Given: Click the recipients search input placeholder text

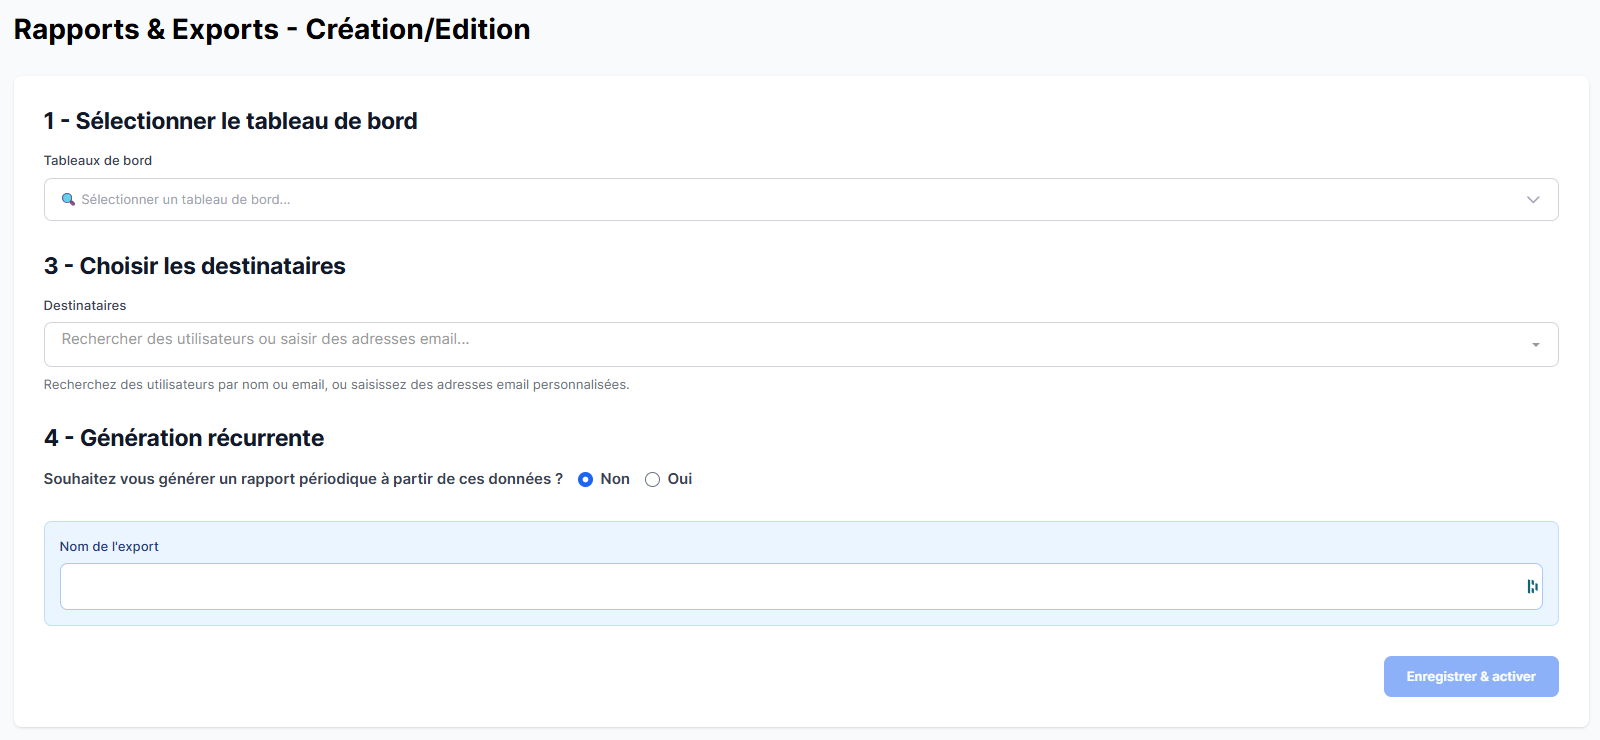Looking at the screenshot, I should [265, 340].
